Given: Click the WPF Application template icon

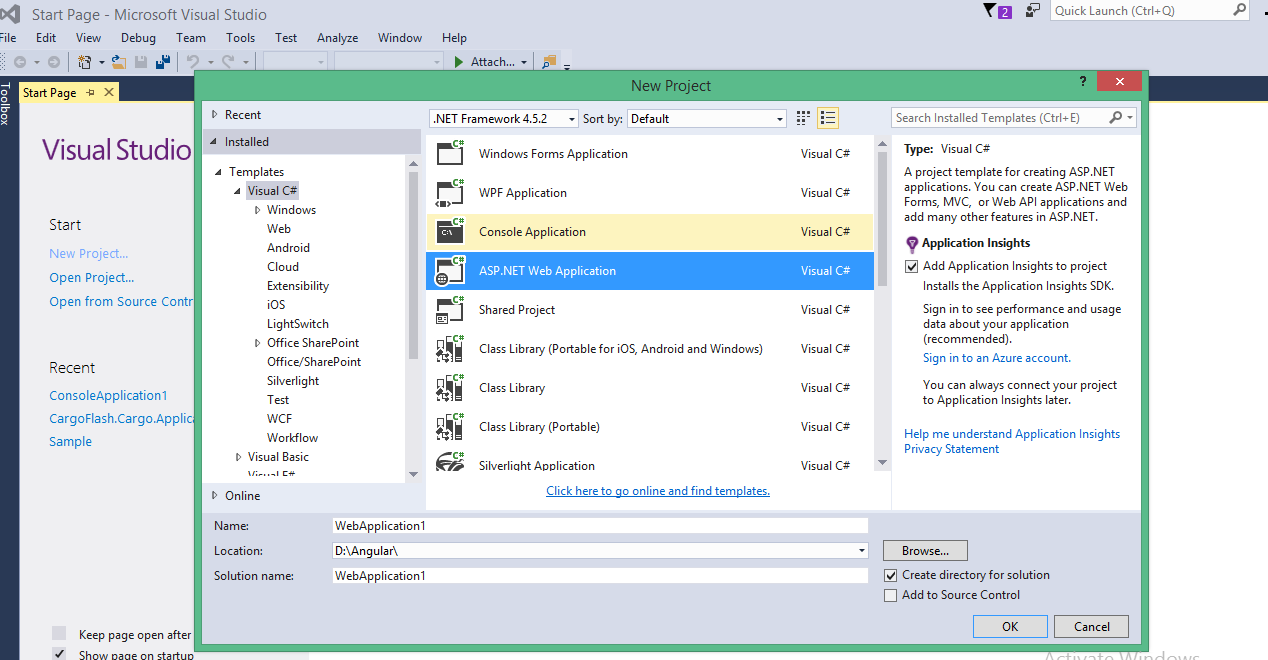Looking at the screenshot, I should (x=451, y=192).
